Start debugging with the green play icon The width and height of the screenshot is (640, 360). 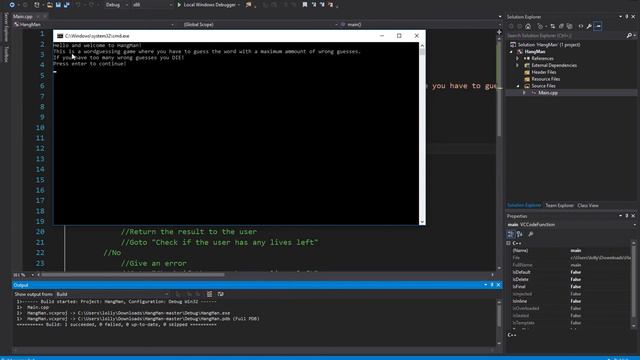point(179,5)
